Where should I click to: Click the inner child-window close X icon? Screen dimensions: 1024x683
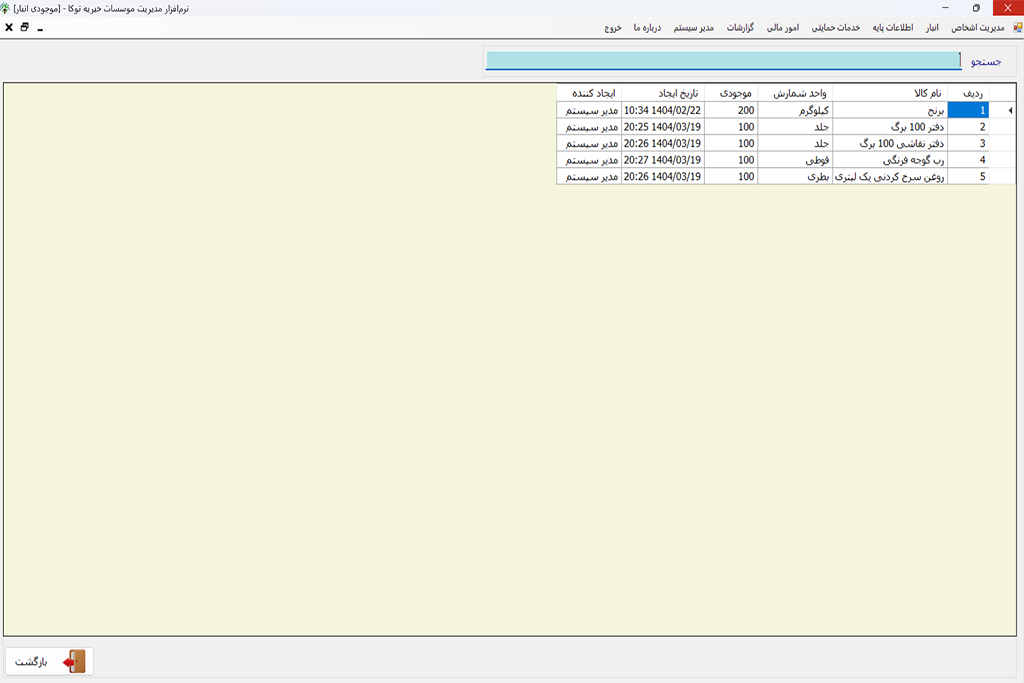pyautogui.click(x=9, y=28)
